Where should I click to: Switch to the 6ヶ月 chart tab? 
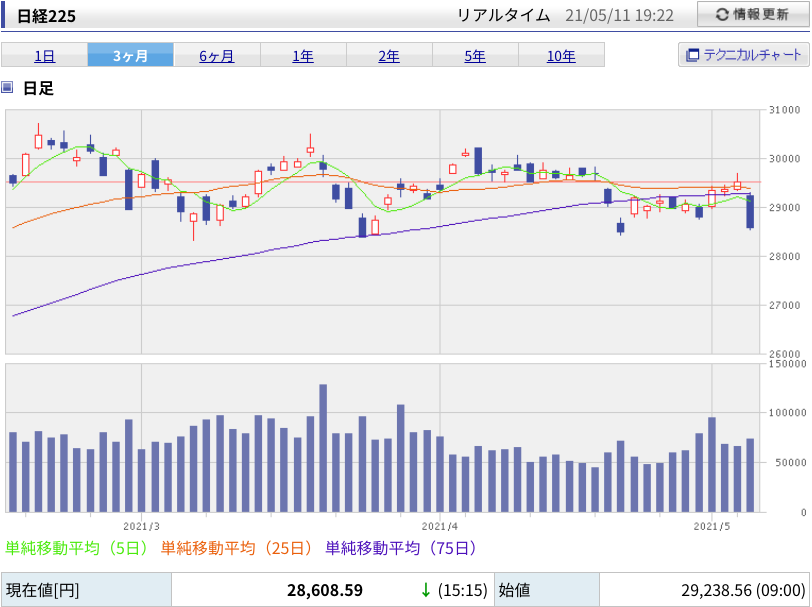(x=216, y=55)
